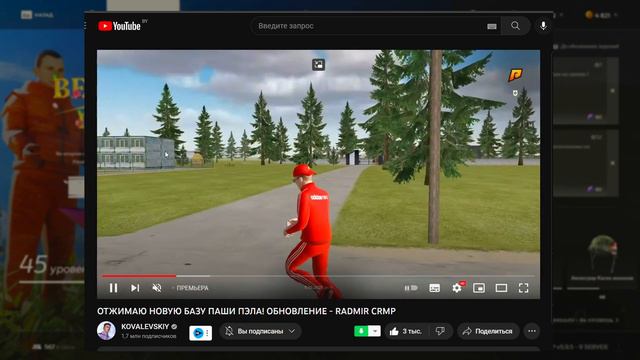Click the green download button
Image resolution: width=640 pixels, height=360 pixels.
(x=361, y=331)
